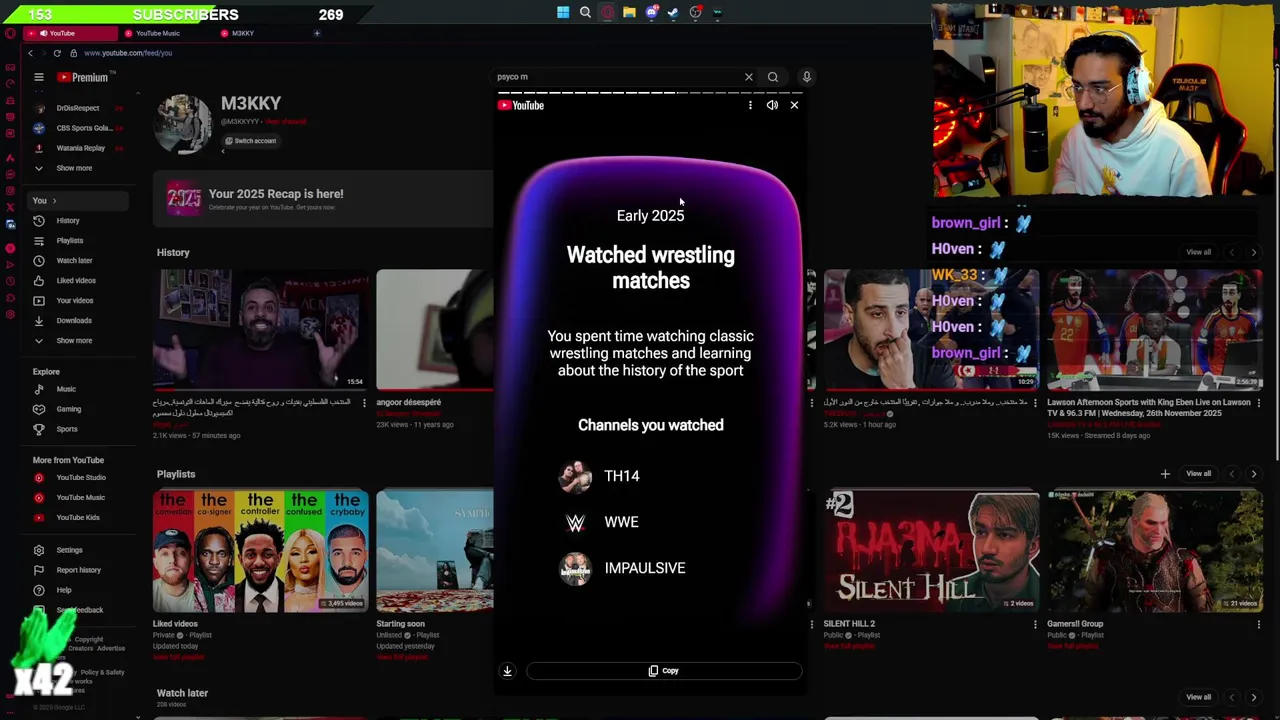Open TH14 channel in the recap
The width and height of the screenshot is (1280, 720).
click(x=599, y=476)
